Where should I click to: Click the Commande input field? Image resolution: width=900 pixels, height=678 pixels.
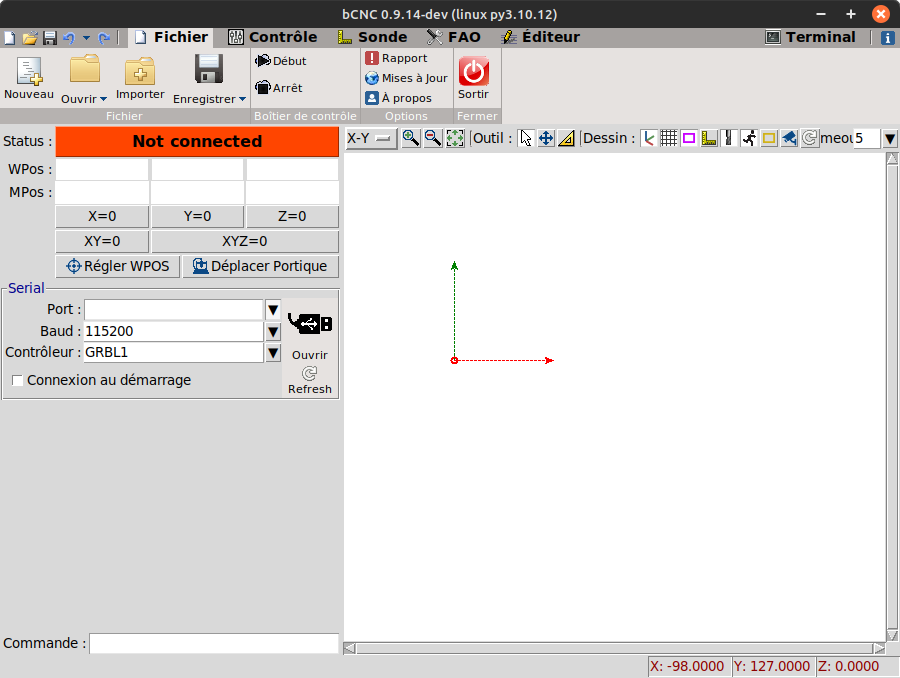pyautogui.click(x=214, y=644)
